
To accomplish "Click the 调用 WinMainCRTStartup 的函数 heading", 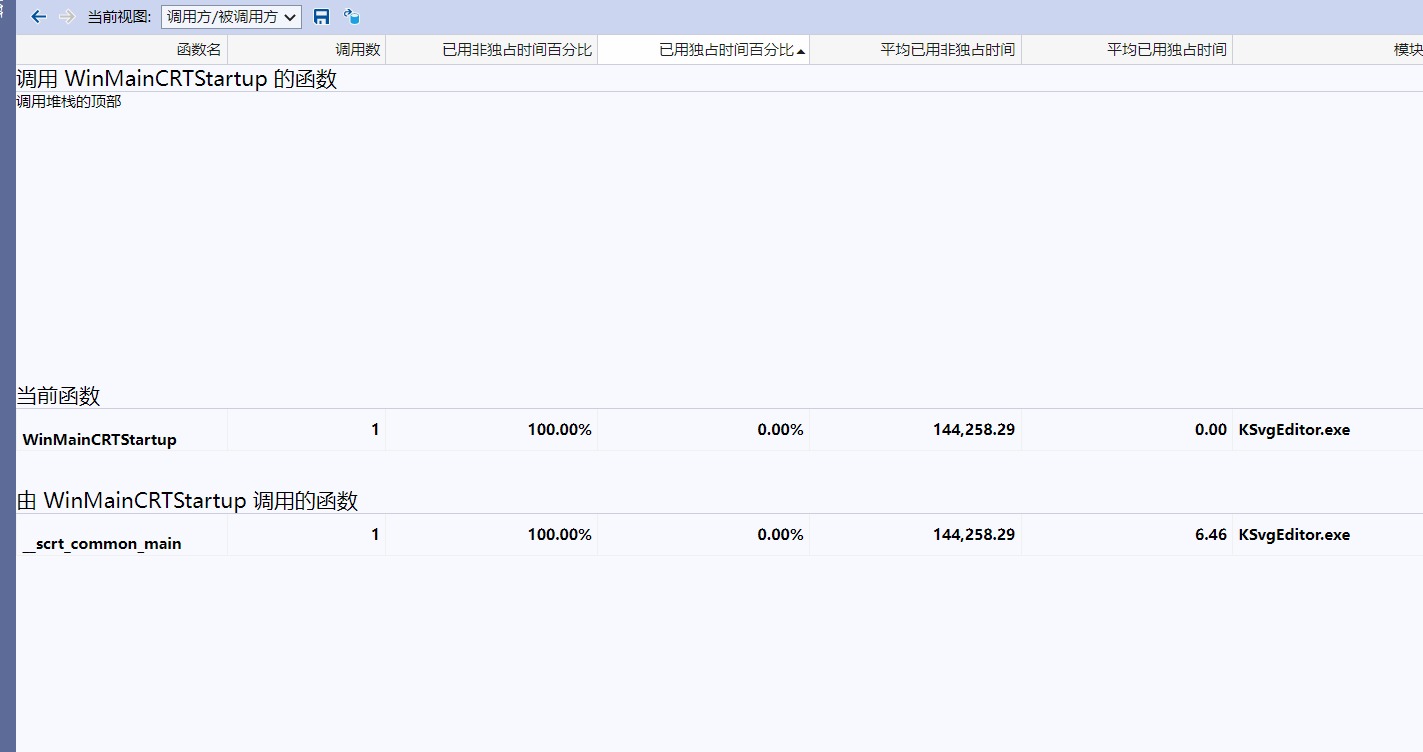I will (177, 79).
